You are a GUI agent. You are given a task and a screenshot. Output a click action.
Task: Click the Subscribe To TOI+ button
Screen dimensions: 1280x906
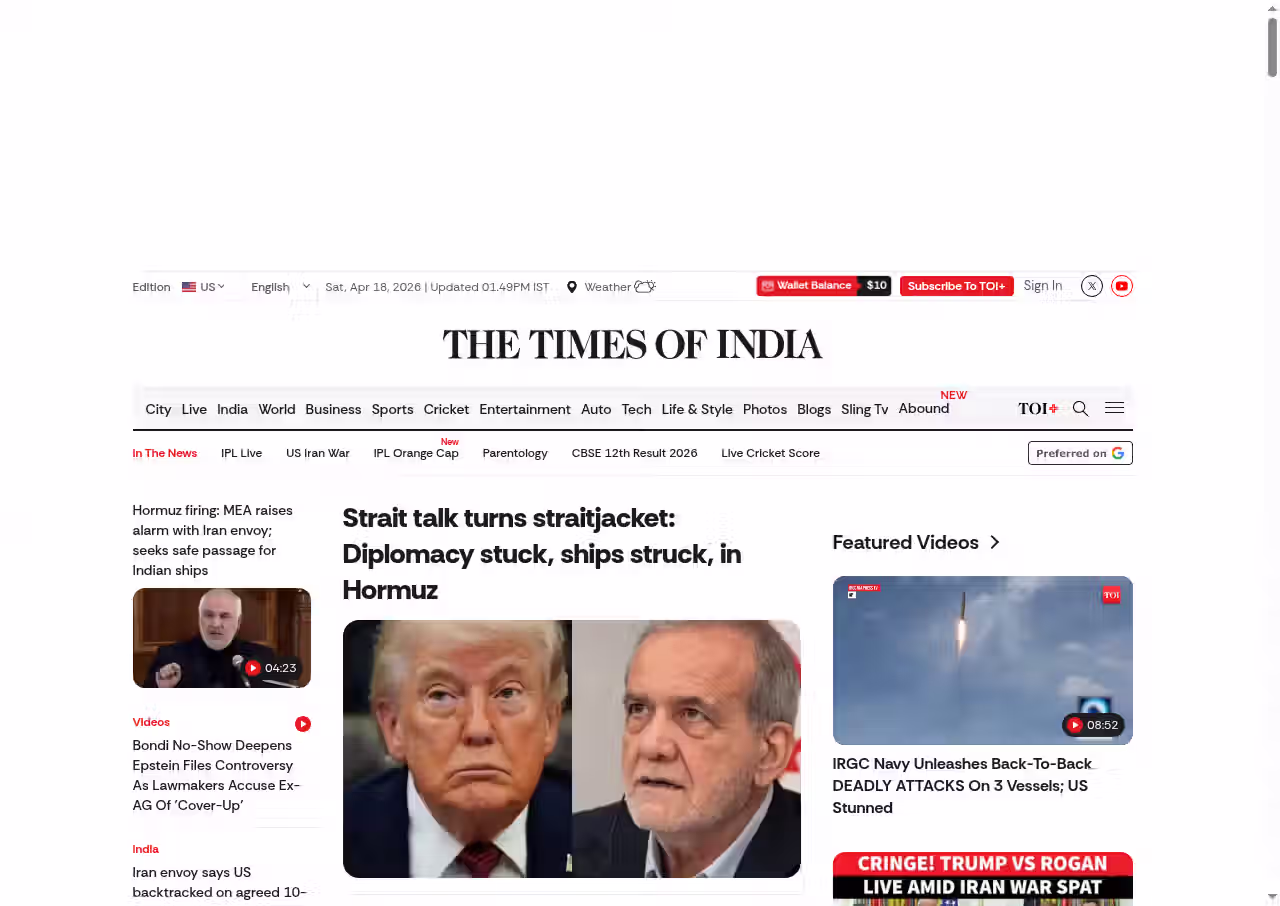point(957,286)
